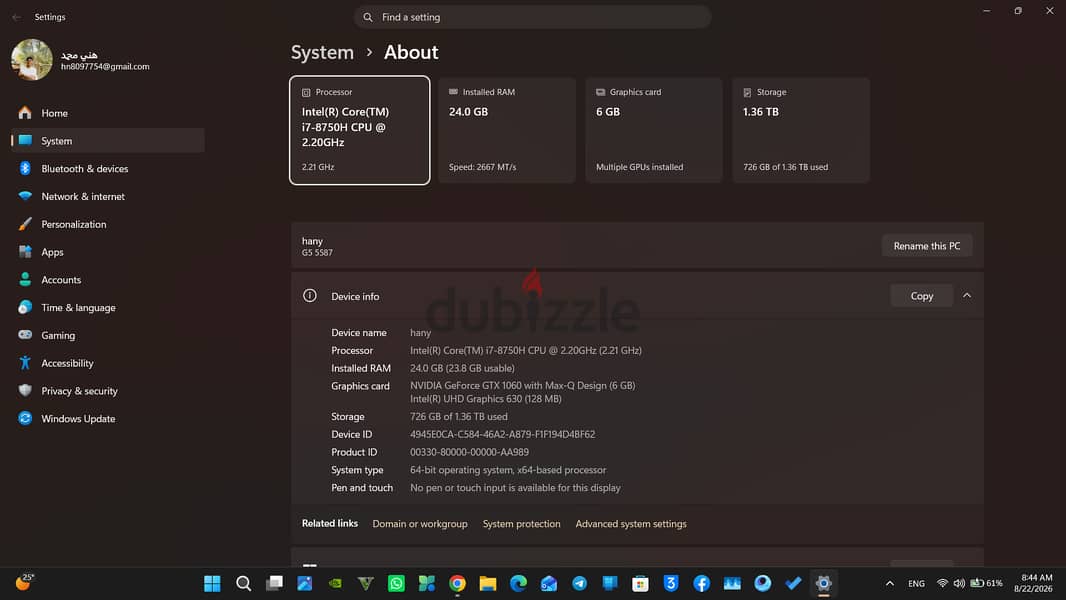
Task: Open Google Chrome from the taskbar
Action: pos(458,583)
